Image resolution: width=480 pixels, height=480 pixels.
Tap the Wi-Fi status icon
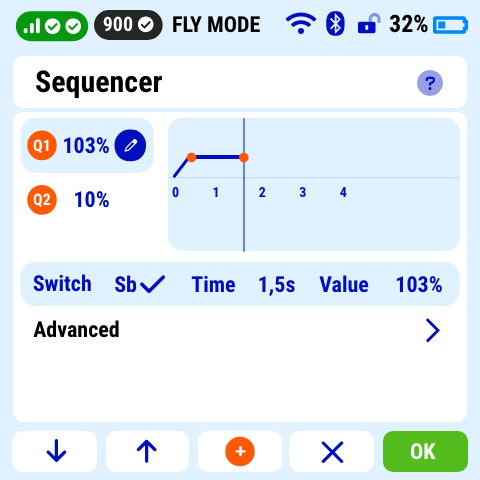click(301, 23)
